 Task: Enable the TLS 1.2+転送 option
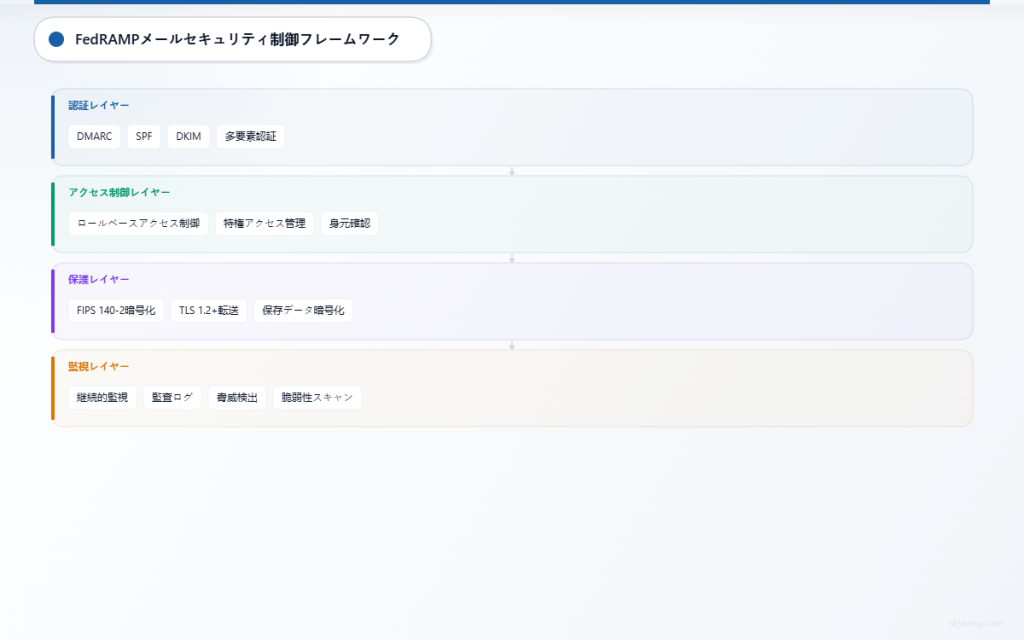[207, 310]
